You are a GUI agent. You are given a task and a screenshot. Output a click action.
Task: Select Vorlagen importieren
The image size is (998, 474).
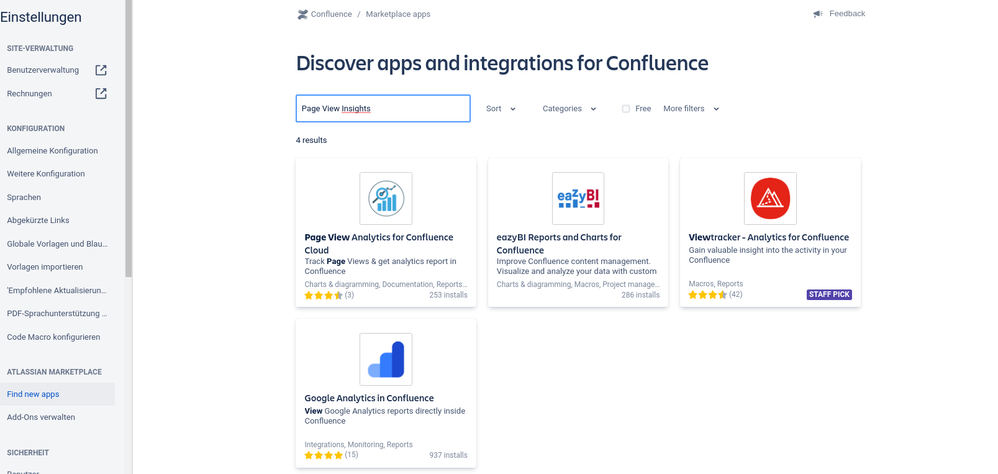45,267
